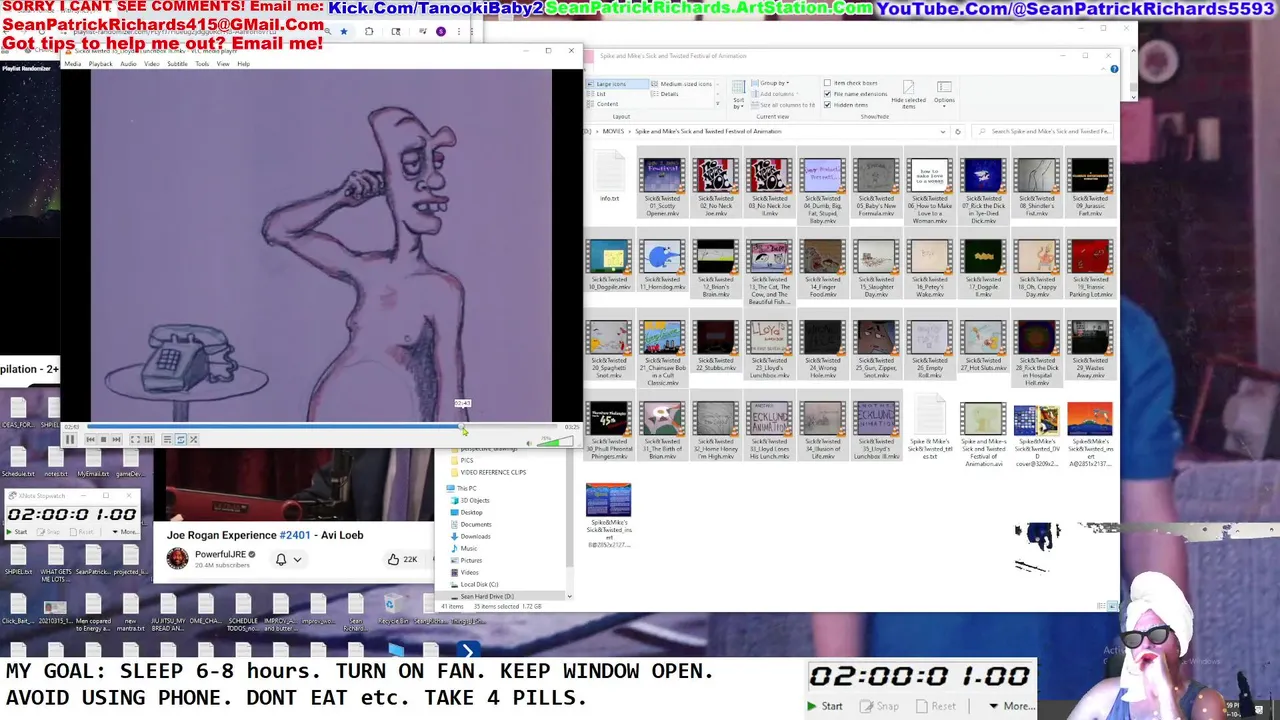
Task: Like the Joe Rogan video (22K)
Action: click(402, 559)
